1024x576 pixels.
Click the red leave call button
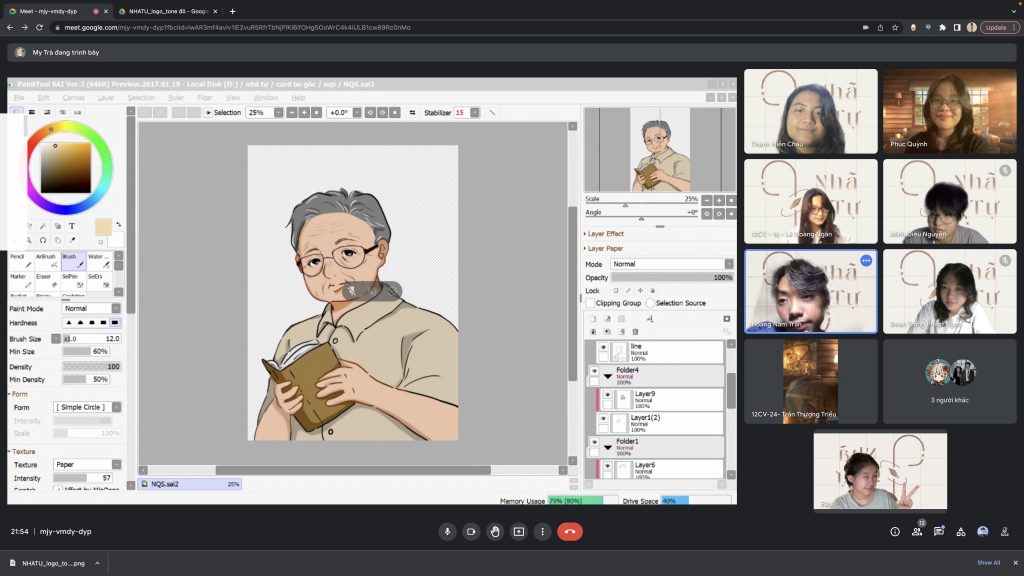pos(569,532)
